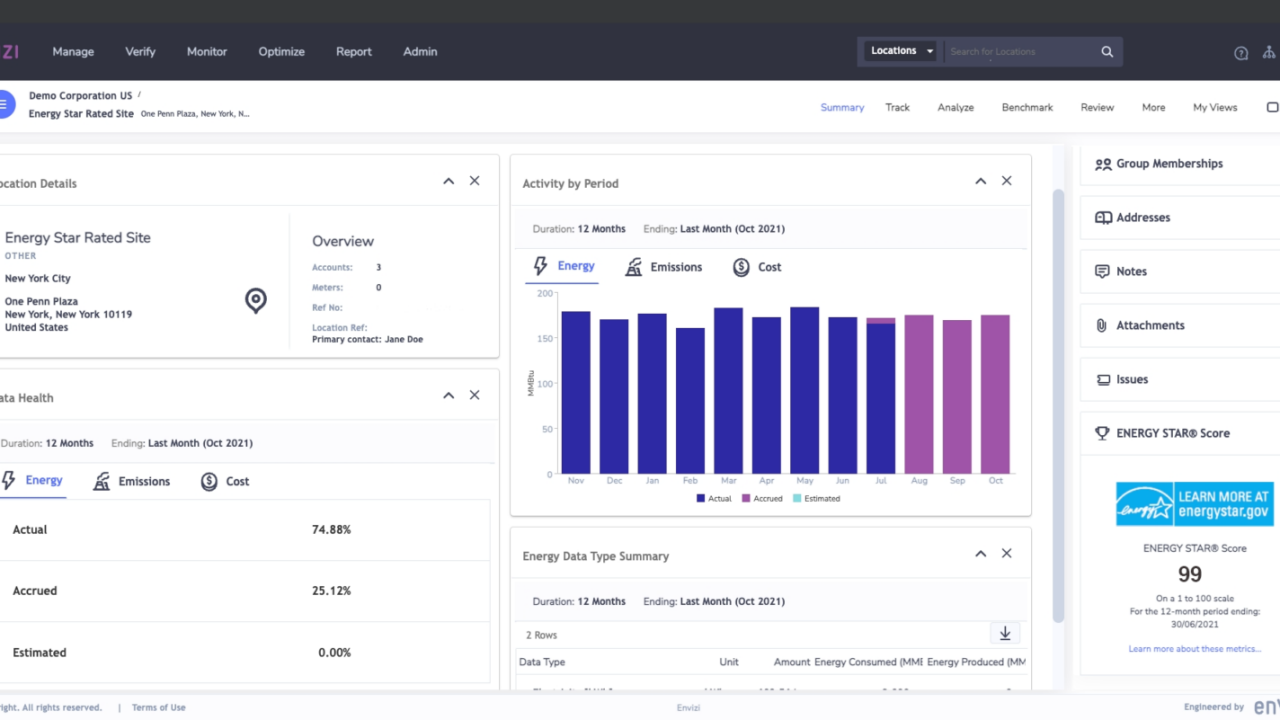Screen dimensions: 1280x720
Task: Open the Verify menu
Action: [x=140, y=52]
